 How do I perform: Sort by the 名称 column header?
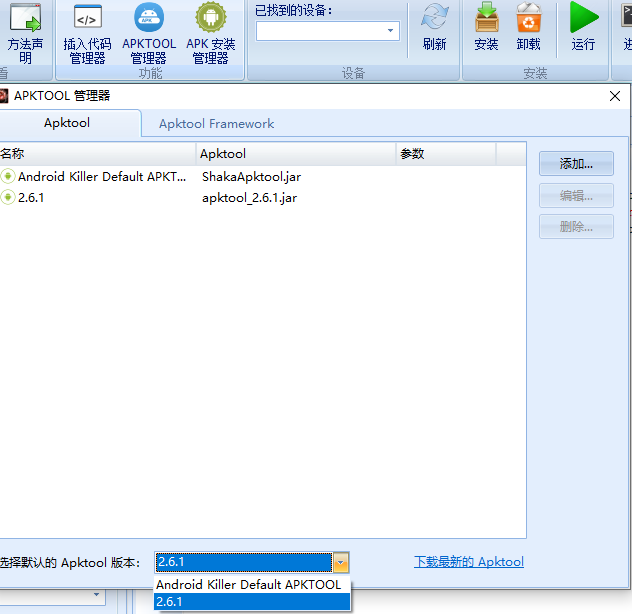(98, 154)
